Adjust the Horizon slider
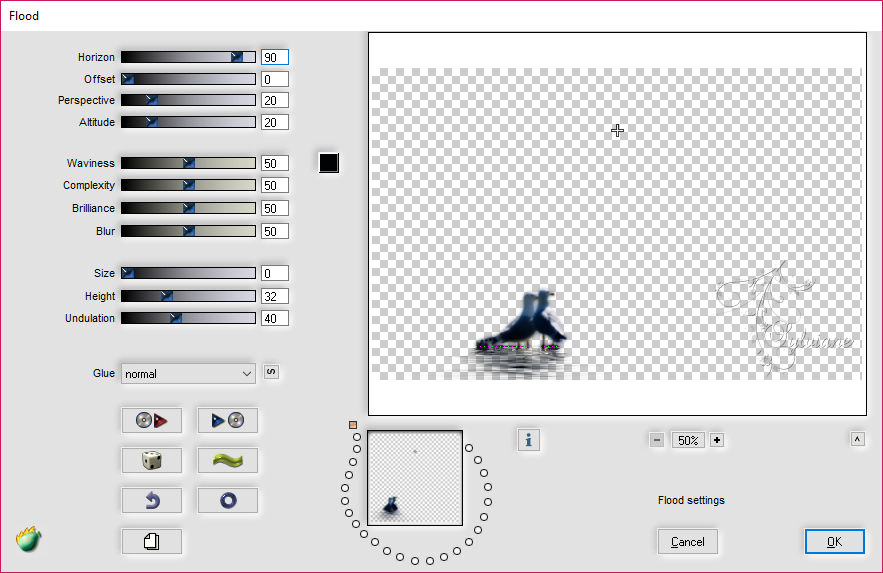This screenshot has height=573, width=883. pyautogui.click(x=188, y=57)
